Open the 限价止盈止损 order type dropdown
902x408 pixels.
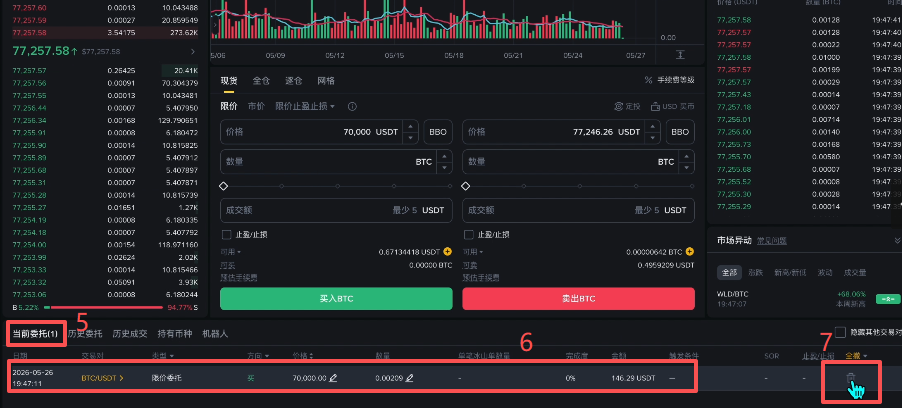point(305,106)
